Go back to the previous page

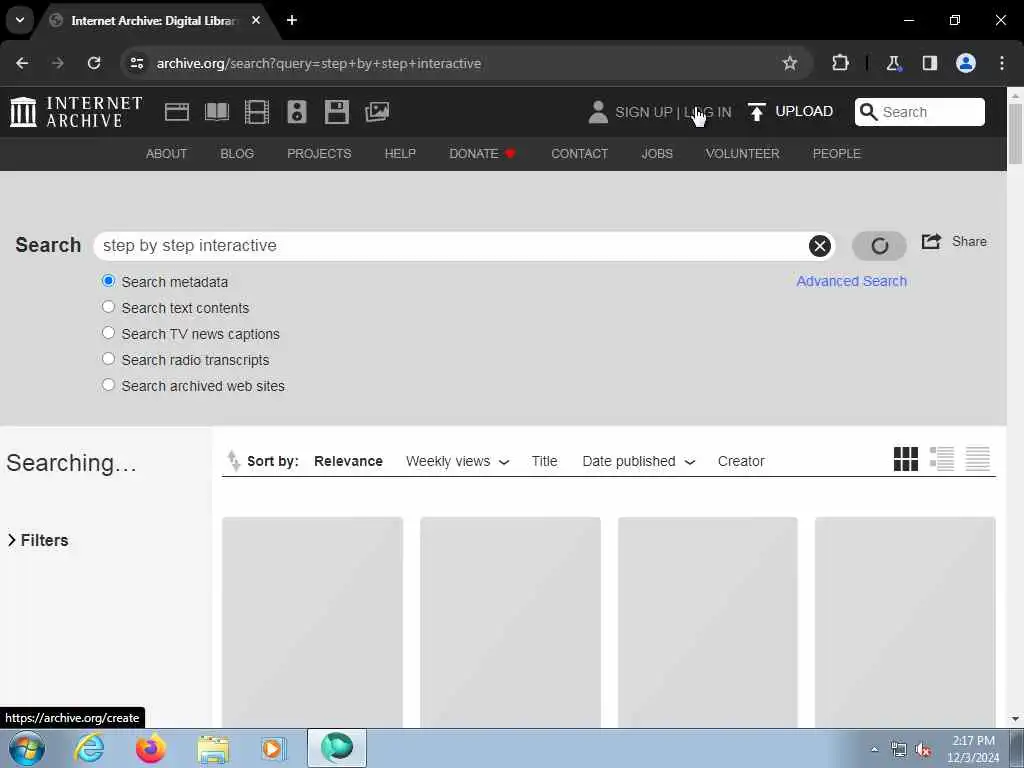click(22, 63)
